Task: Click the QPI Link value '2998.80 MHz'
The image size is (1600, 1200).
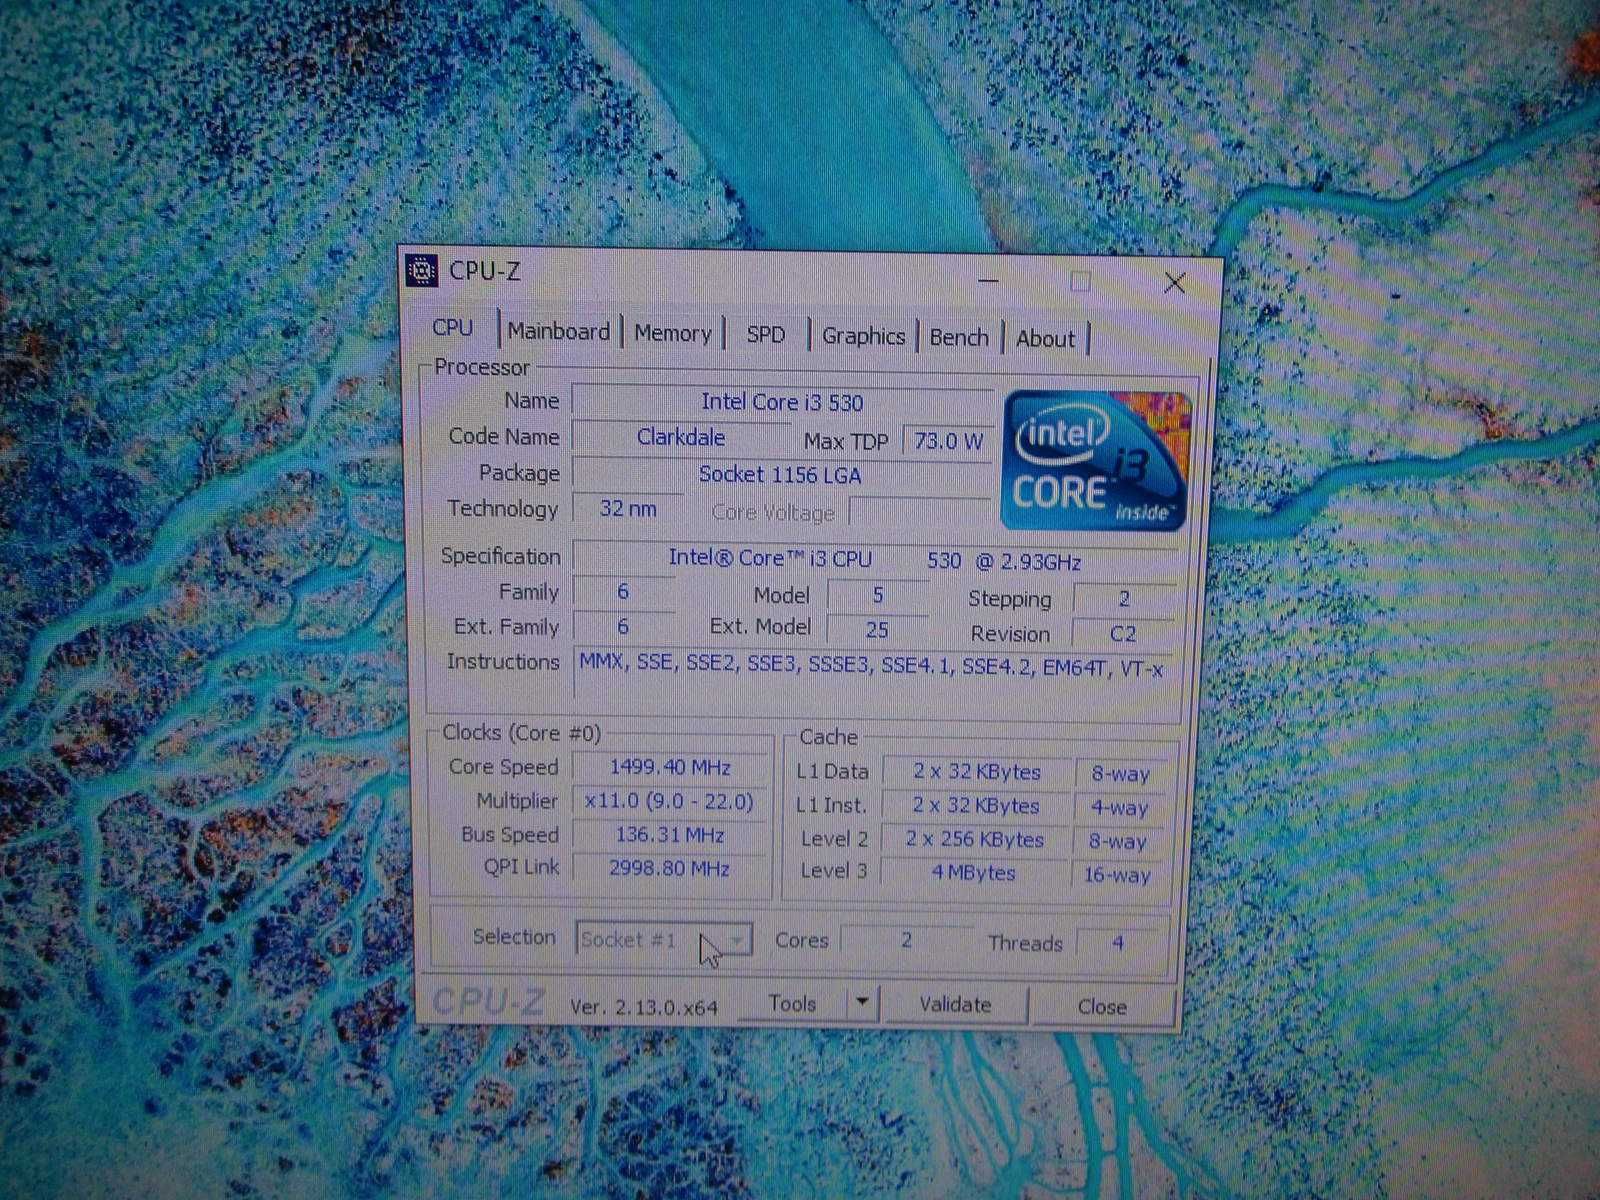Action: point(669,868)
